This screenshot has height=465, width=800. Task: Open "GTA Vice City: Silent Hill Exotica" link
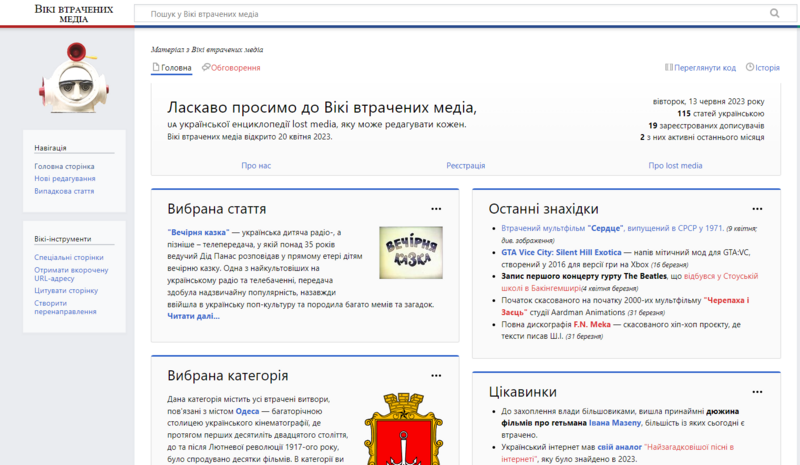tap(561, 252)
